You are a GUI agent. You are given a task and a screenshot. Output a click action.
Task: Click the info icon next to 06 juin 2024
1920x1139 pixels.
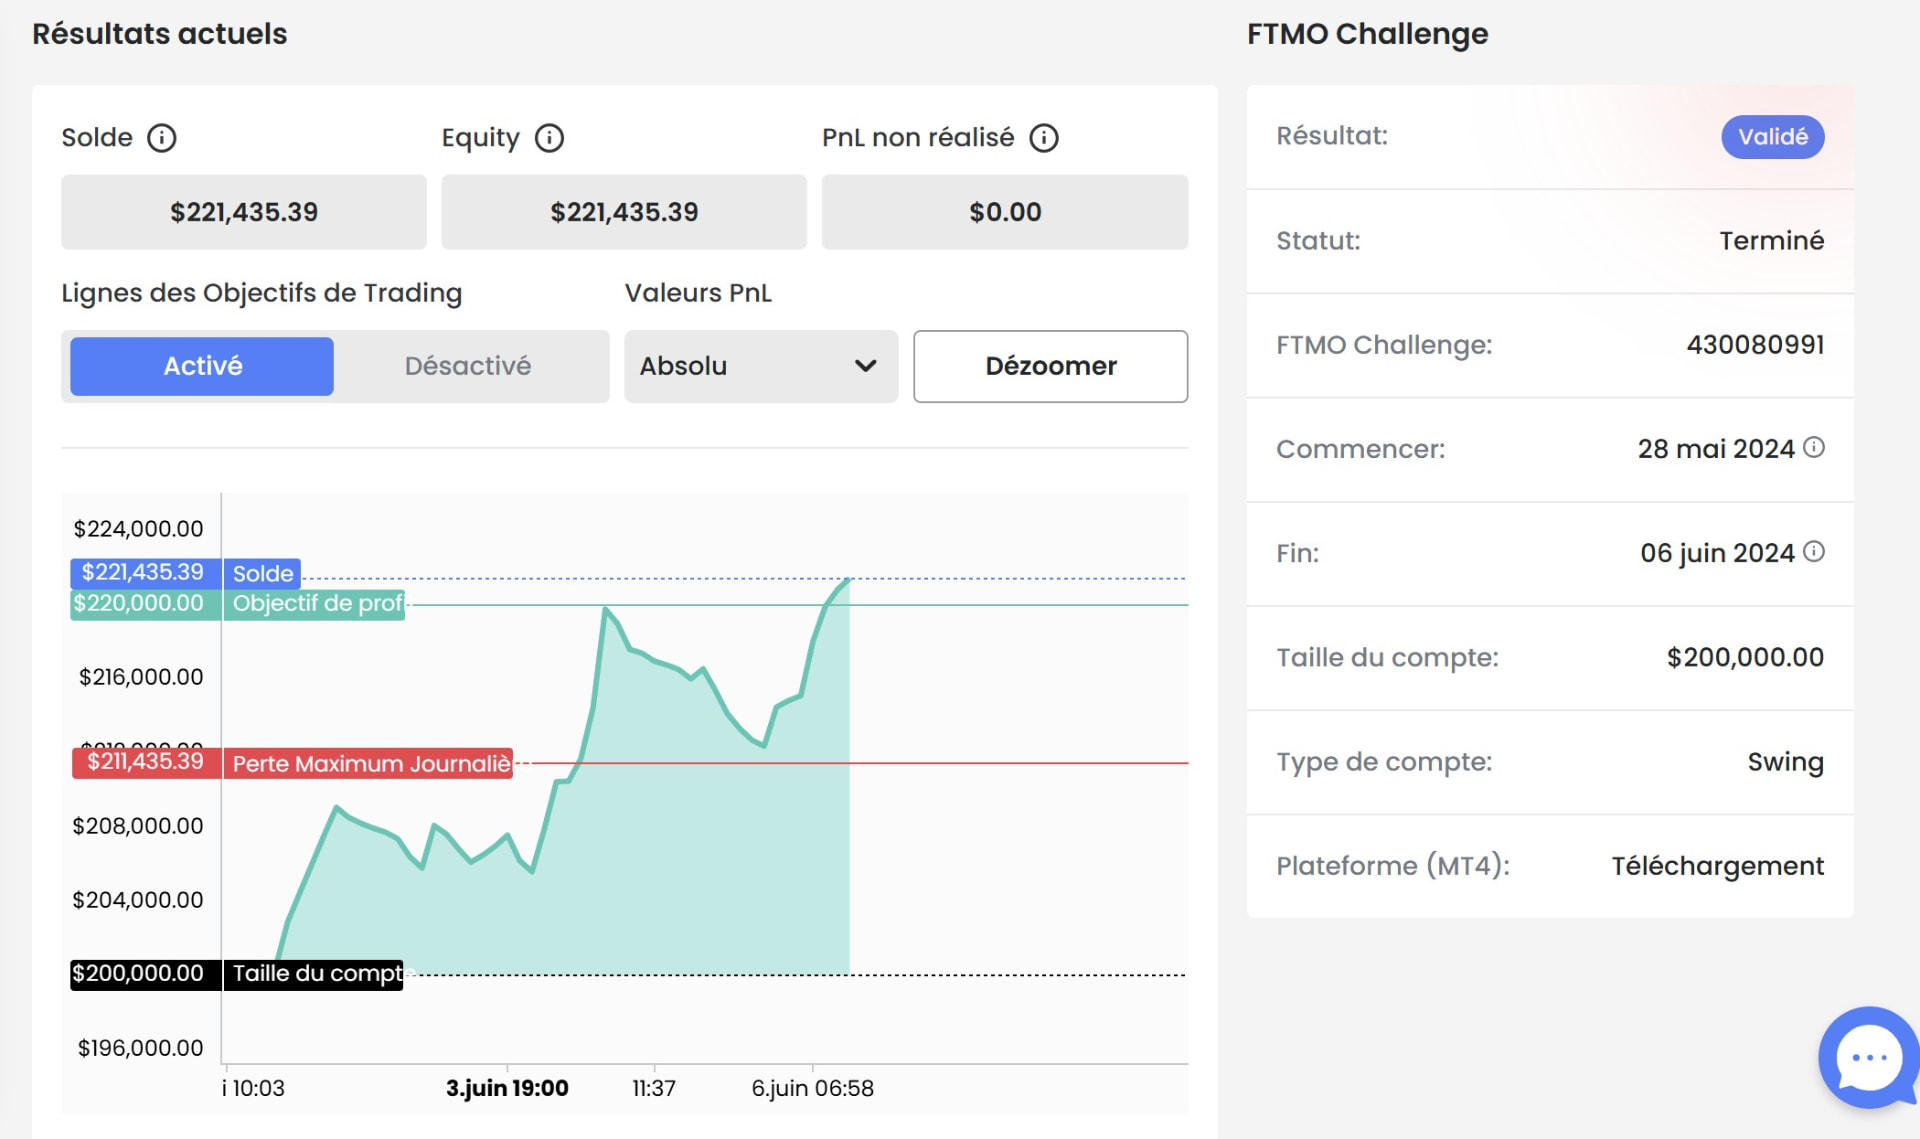point(1814,551)
